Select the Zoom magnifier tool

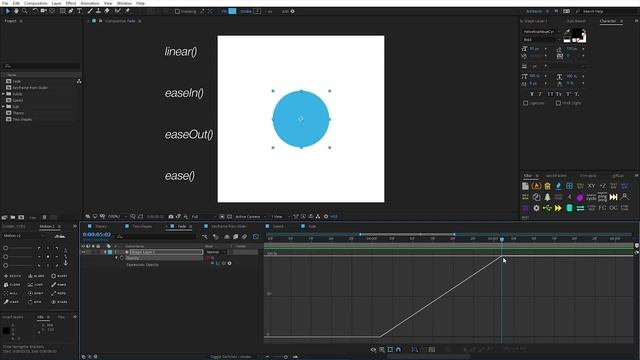tap(25, 11)
